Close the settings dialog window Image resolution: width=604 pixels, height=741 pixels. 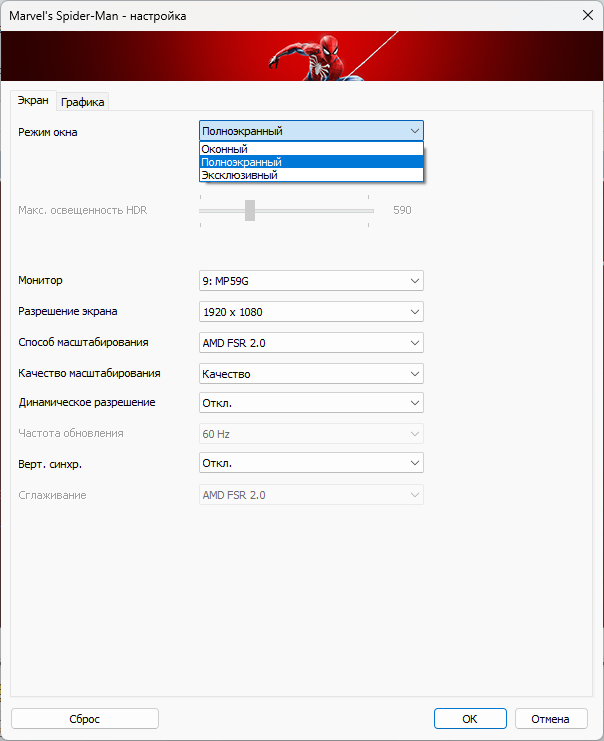(587, 15)
